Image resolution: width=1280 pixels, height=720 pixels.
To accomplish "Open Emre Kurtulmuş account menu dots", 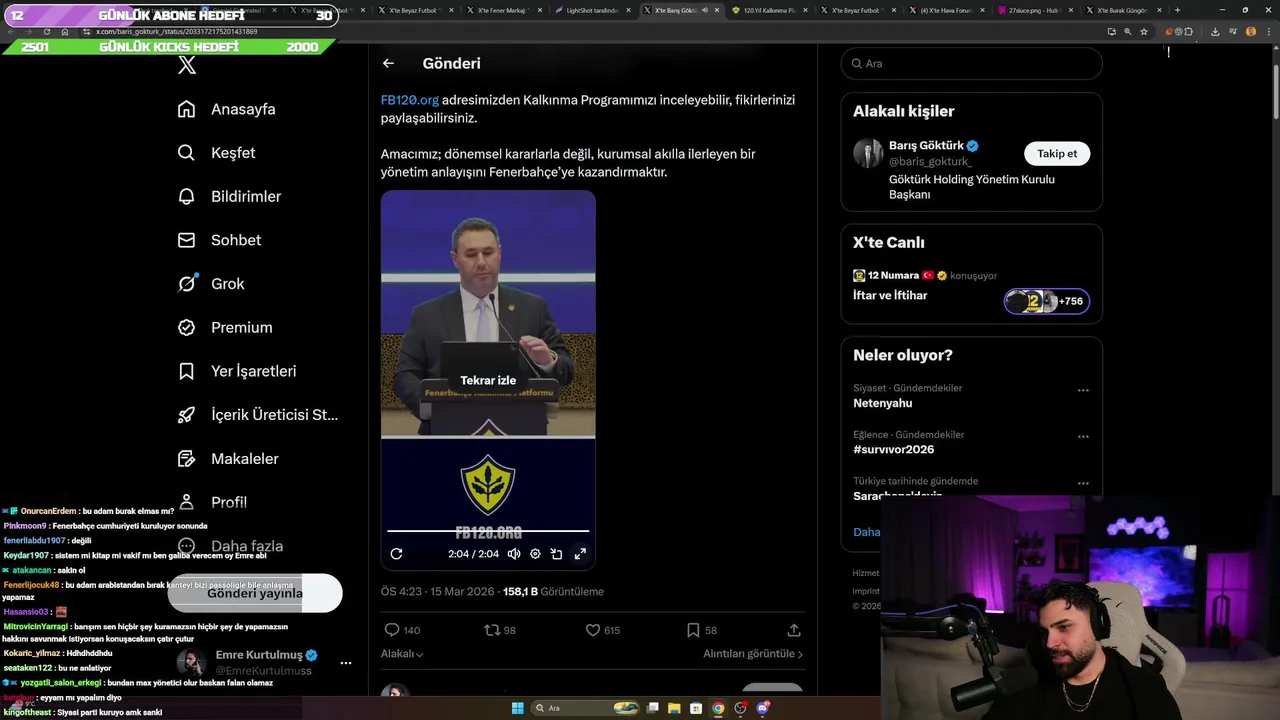I will (x=346, y=663).
